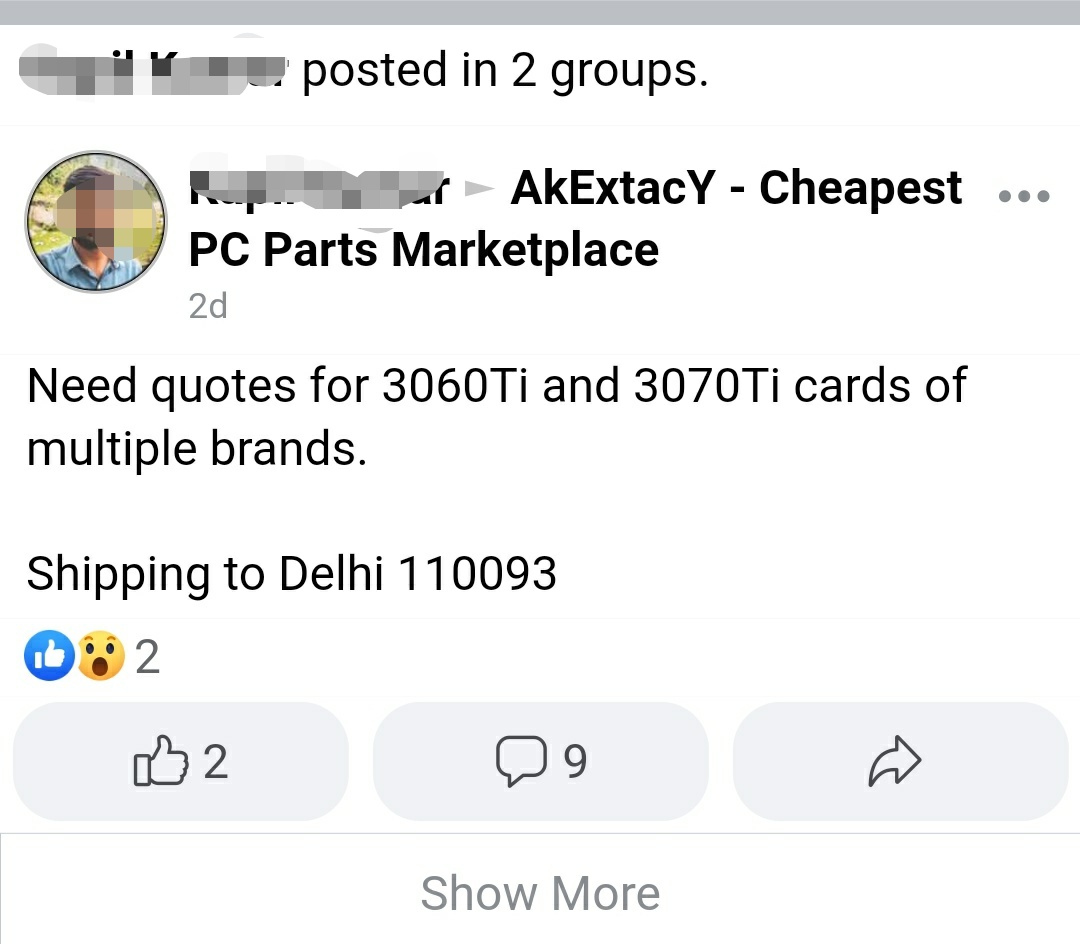Image resolution: width=1080 pixels, height=944 pixels.
Task: Click the posted in 2 groups text
Action: 505,71
